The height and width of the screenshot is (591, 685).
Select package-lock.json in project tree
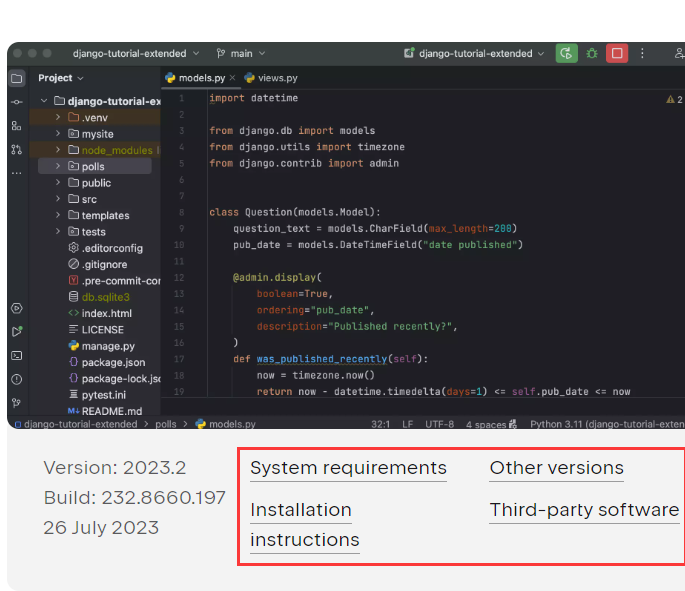pyautogui.click(x=114, y=379)
